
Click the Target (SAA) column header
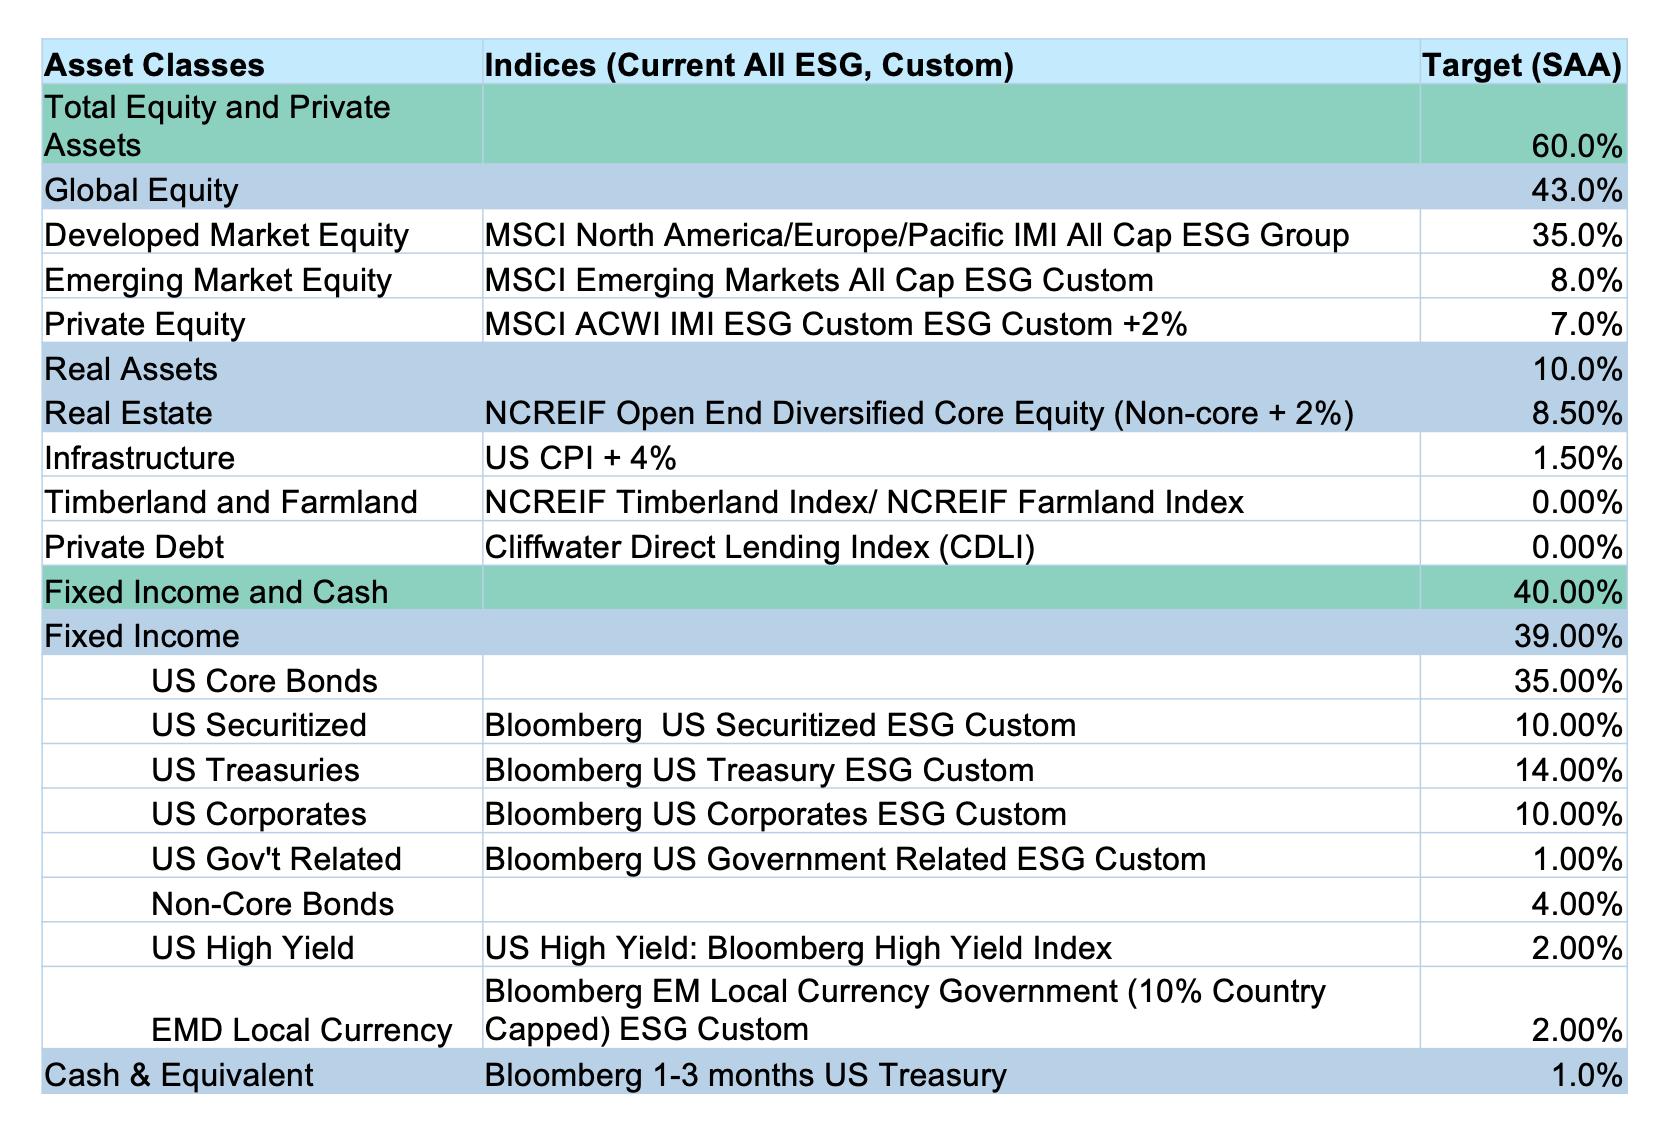[x=1521, y=65]
